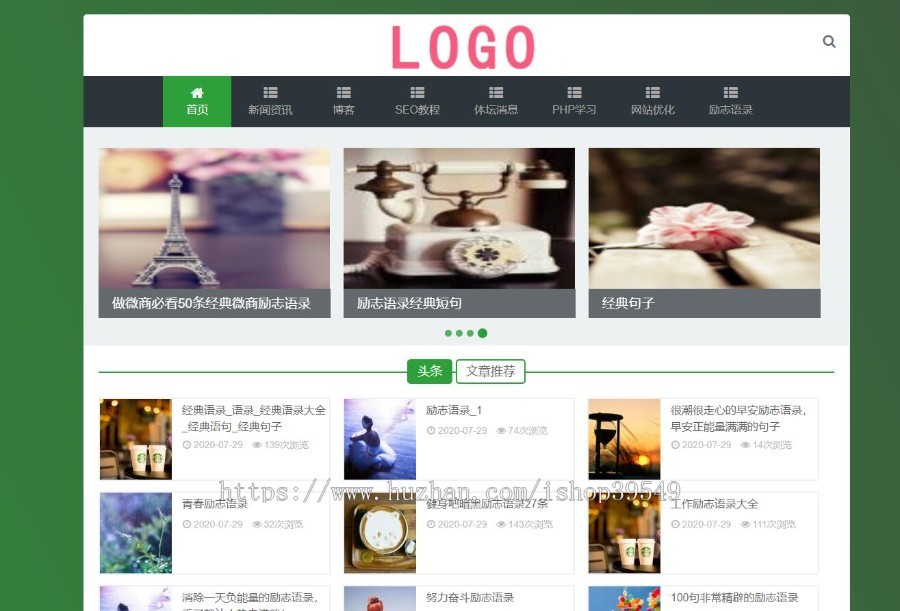Open the 体坛消息 menu label

click(496, 110)
